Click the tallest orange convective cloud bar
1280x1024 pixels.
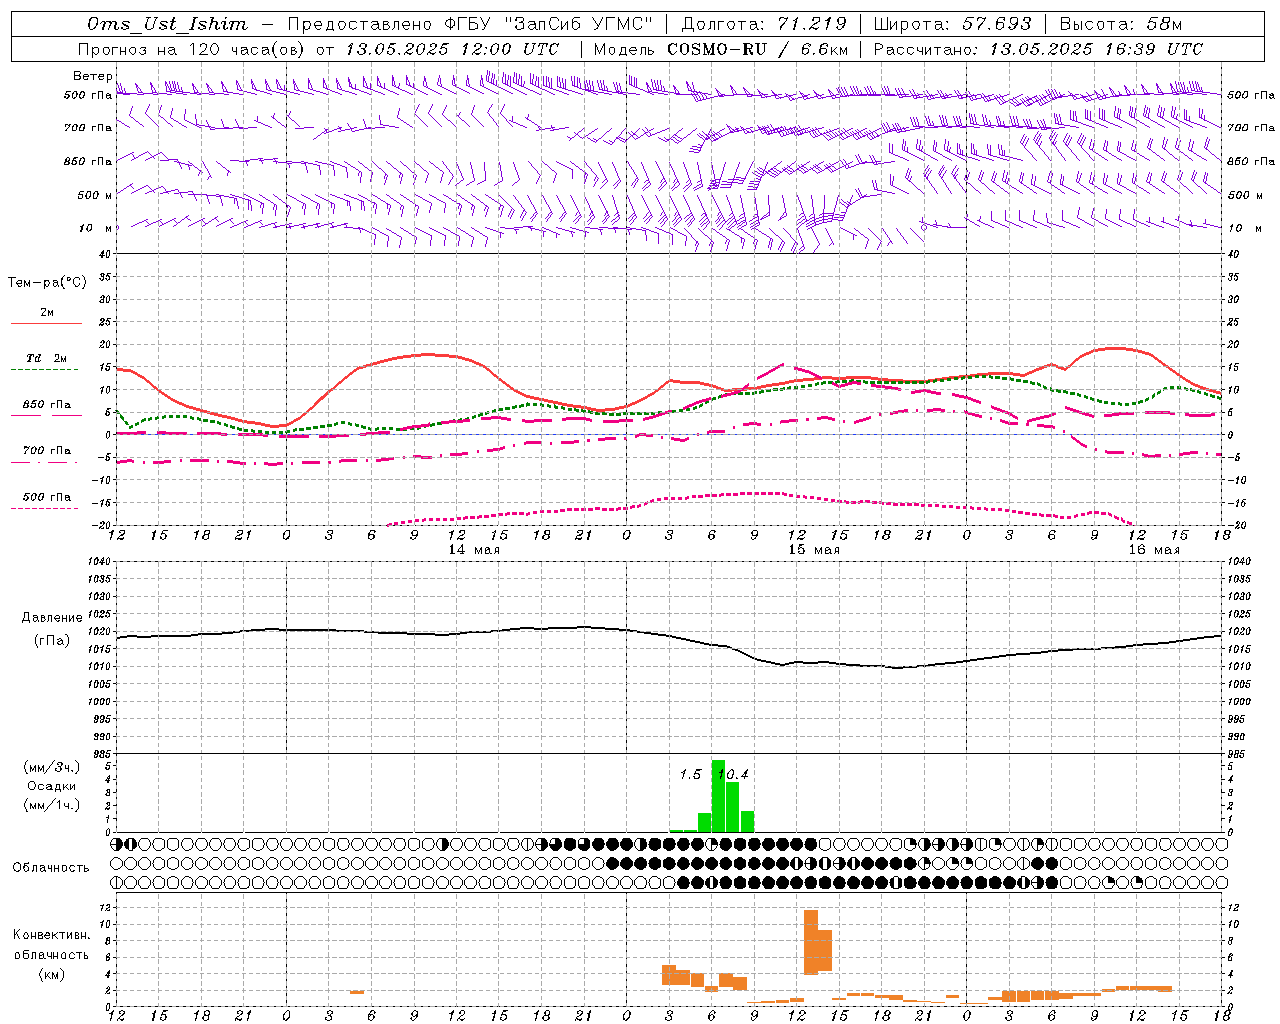[810, 942]
